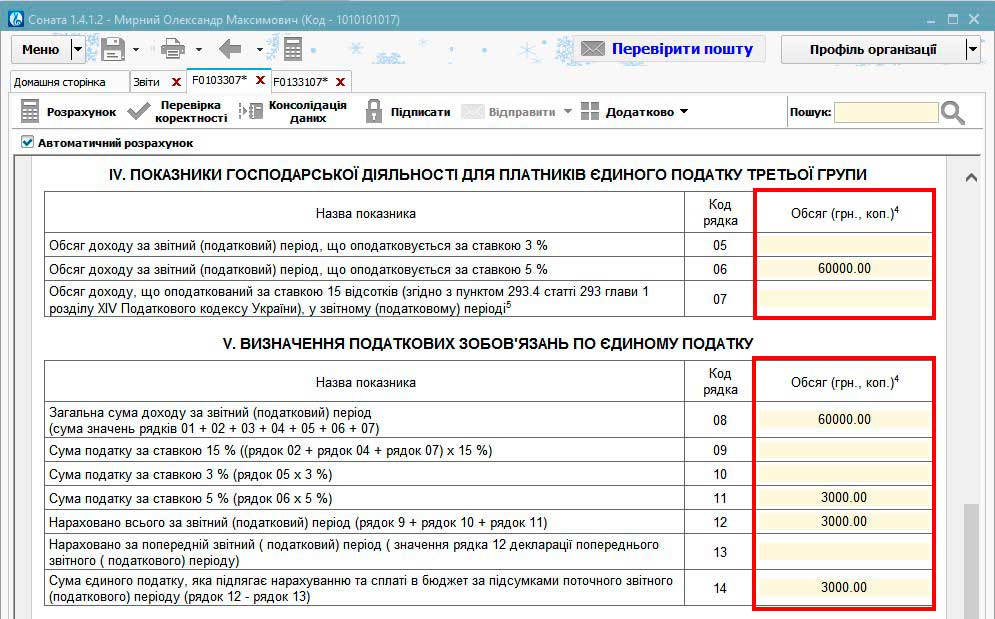
Task: Switch to the F0133107 tab
Action: tap(300, 82)
